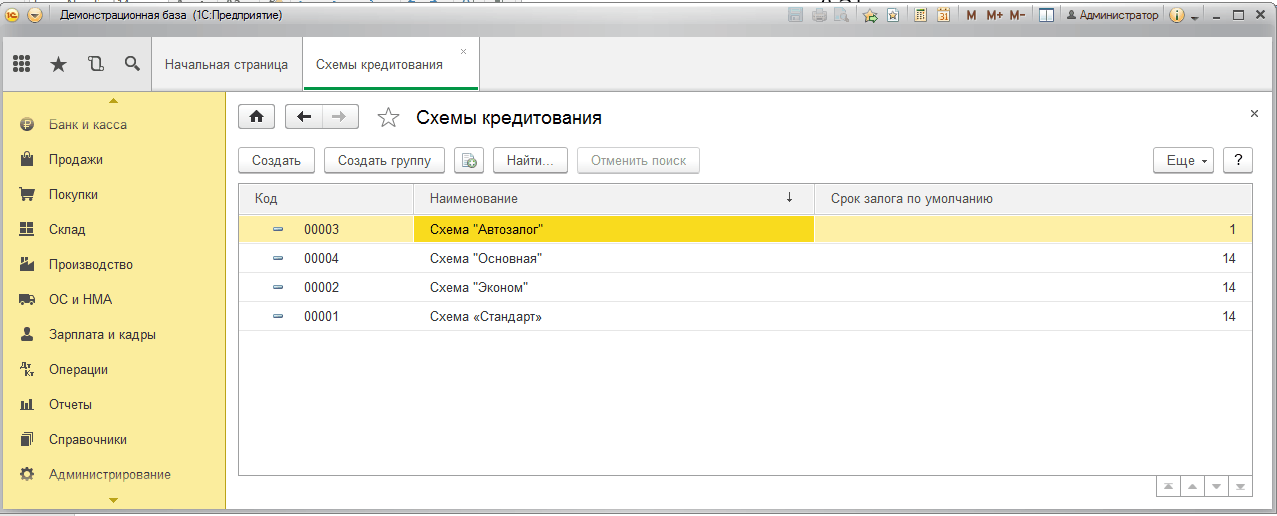Open the Favorites star panel
The image size is (1277, 516).
pos(59,64)
